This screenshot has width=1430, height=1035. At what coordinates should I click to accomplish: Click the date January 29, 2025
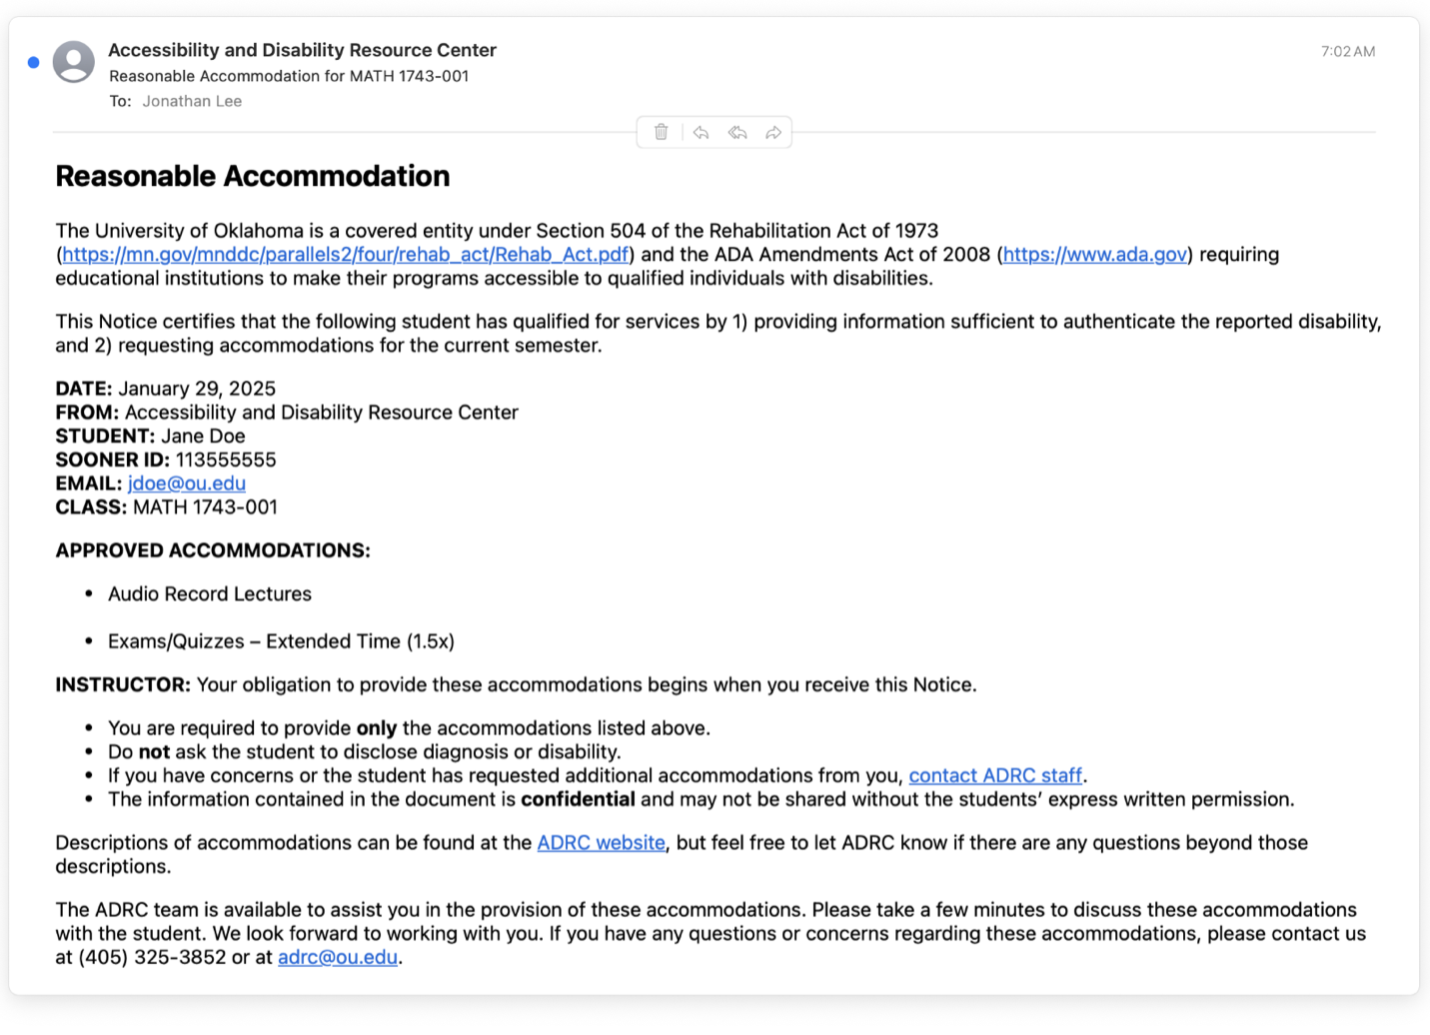(197, 389)
